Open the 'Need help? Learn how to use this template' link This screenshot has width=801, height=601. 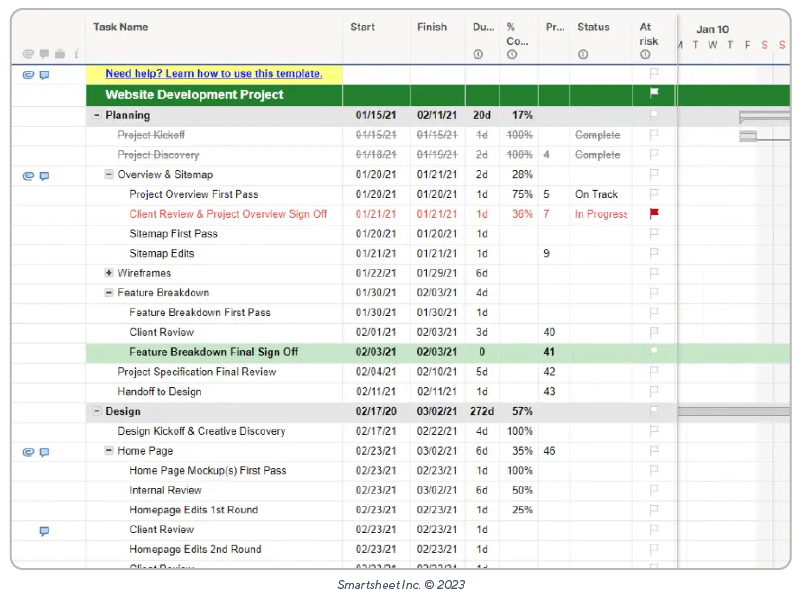point(213,74)
